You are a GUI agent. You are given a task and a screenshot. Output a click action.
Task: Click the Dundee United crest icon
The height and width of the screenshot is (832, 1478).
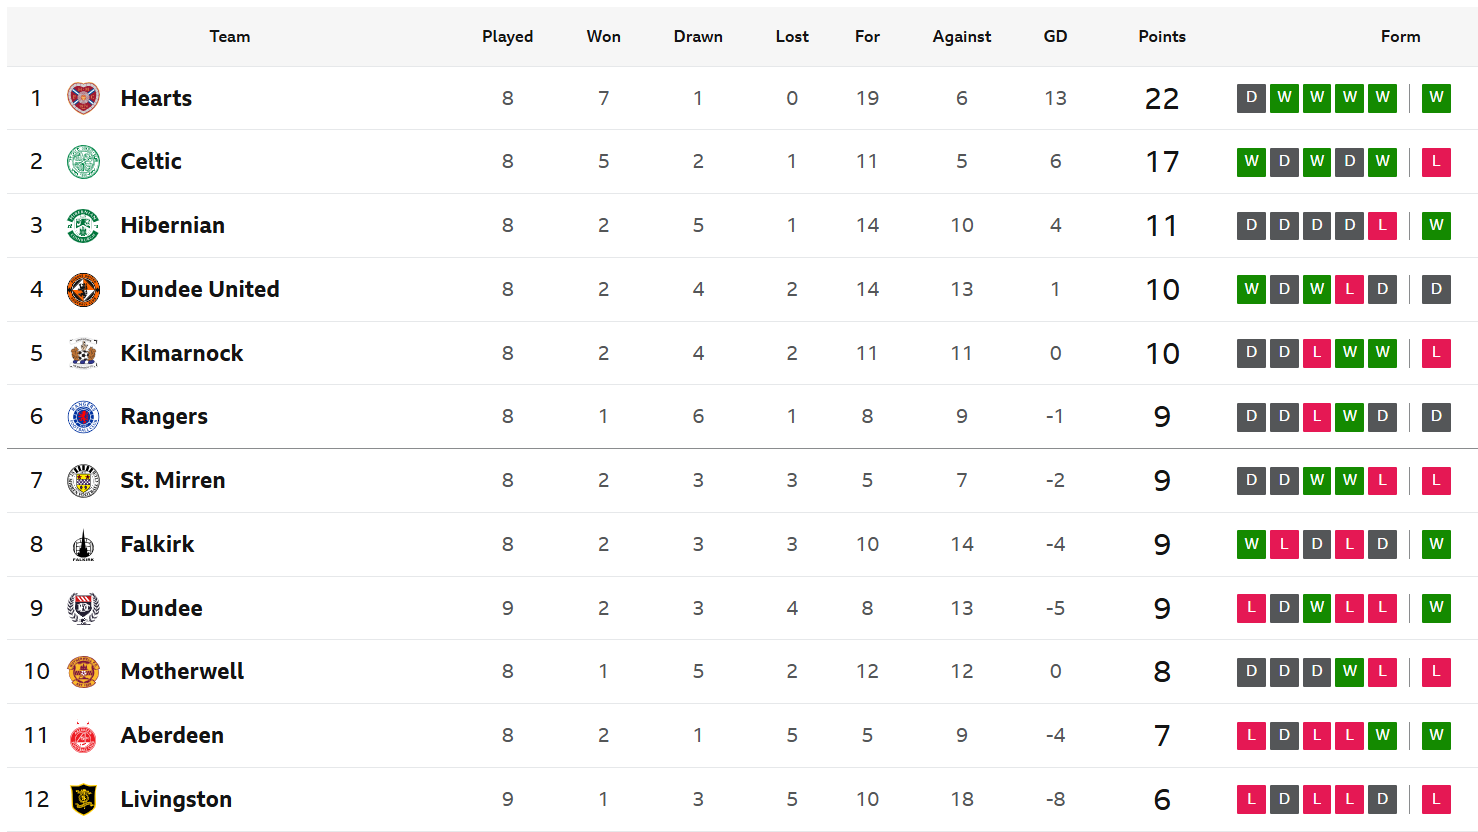point(83,290)
